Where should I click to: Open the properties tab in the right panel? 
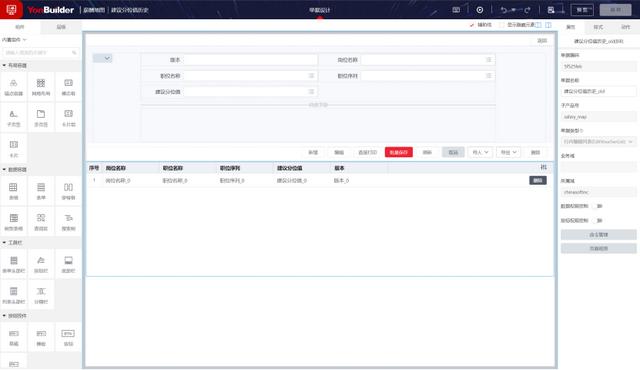(x=571, y=27)
